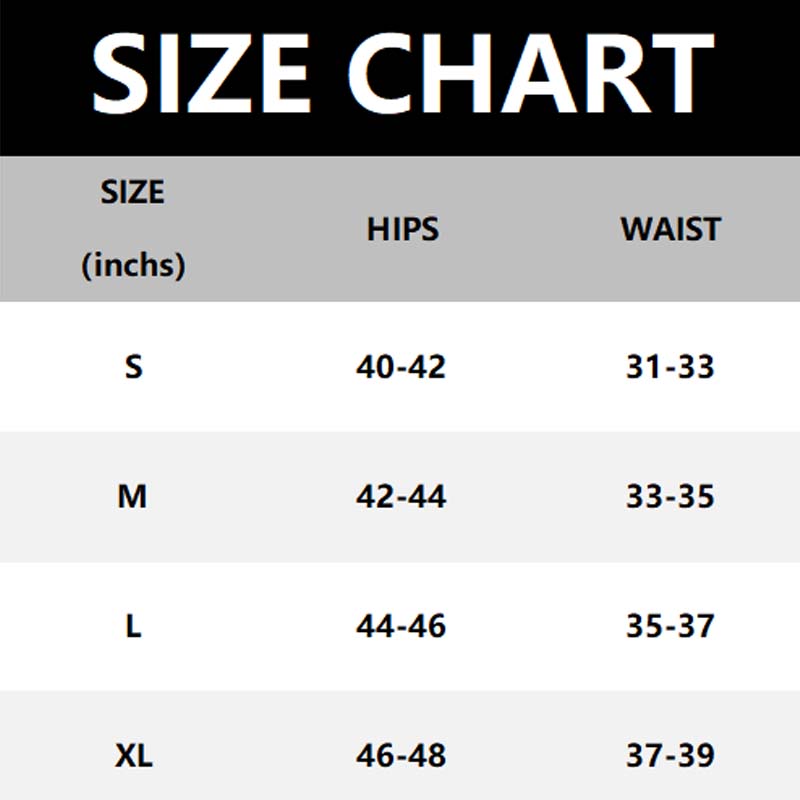The image size is (800, 800).
Task: Click the 46-48 hips value
Action: 401,755
